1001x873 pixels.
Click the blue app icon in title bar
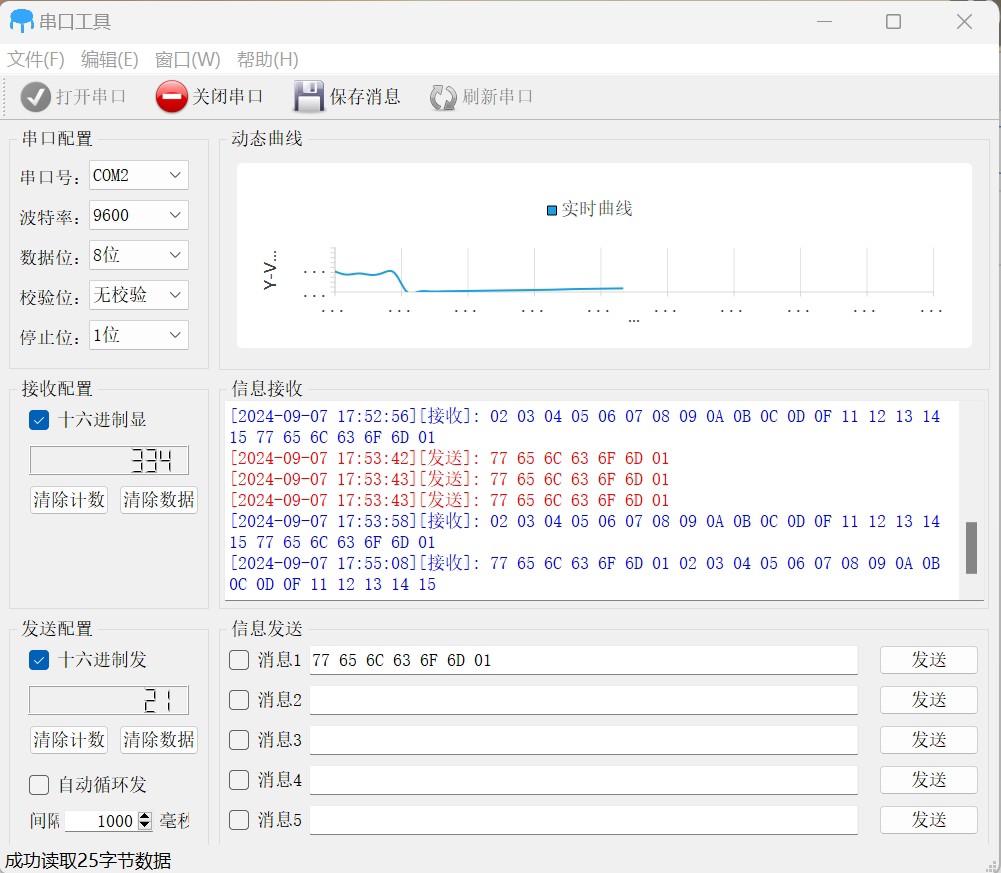[21, 21]
